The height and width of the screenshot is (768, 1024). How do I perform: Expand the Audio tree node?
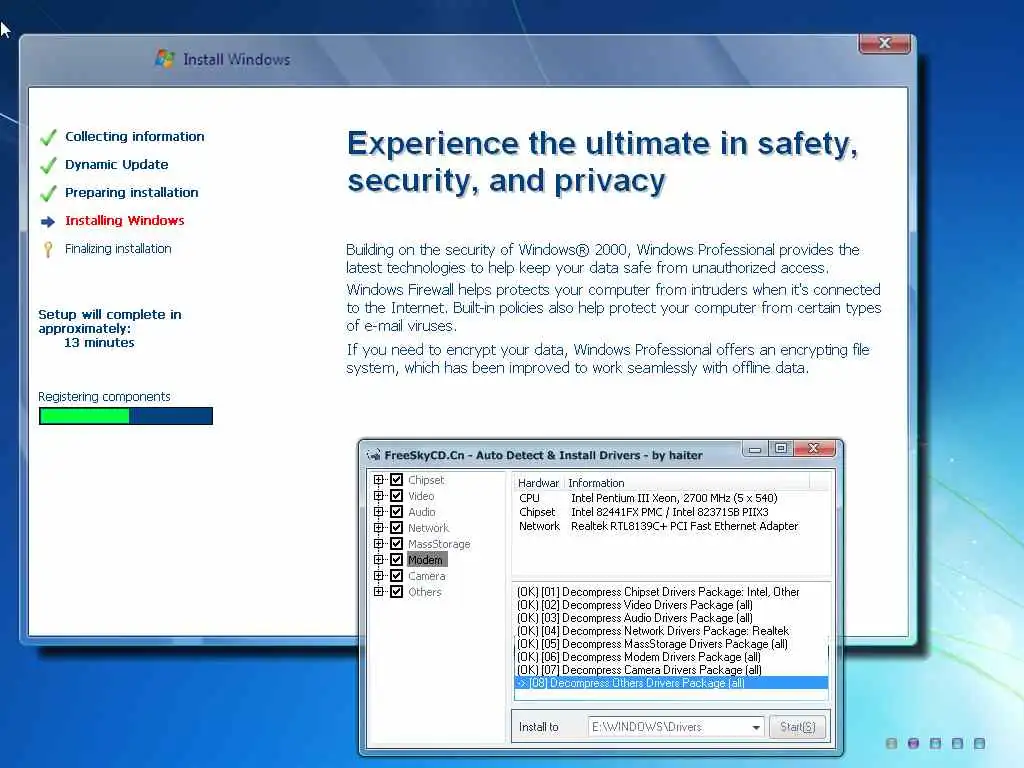[x=378, y=511]
